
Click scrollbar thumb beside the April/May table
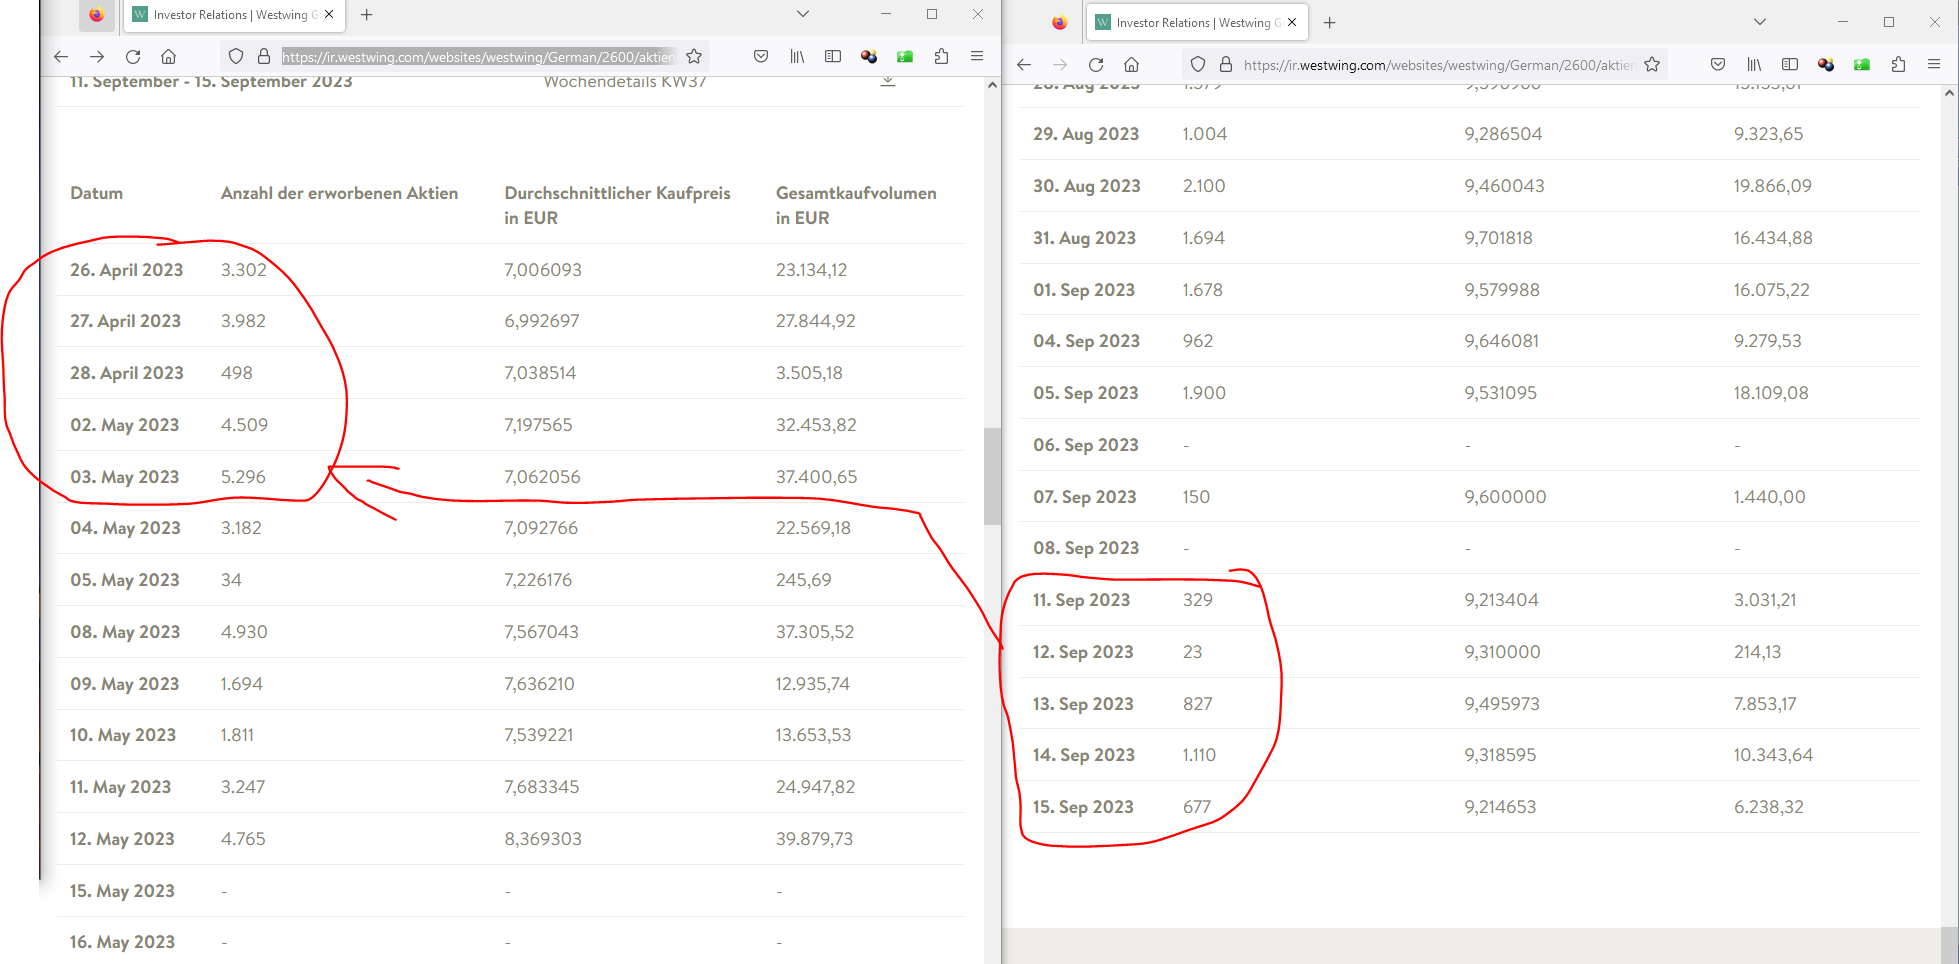click(992, 476)
